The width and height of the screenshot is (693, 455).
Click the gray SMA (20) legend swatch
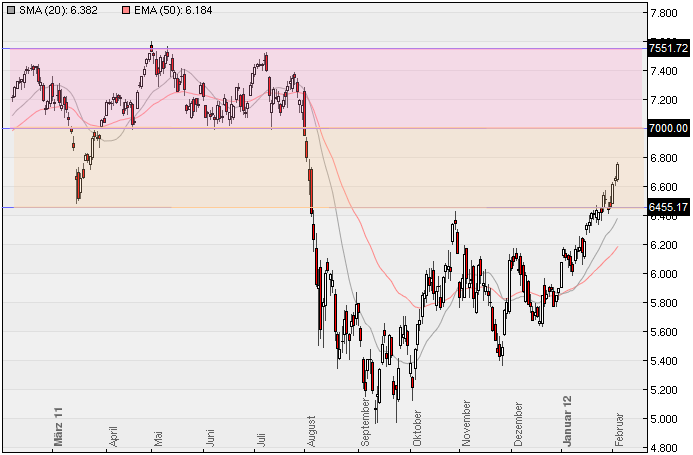(x=11, y=10)
